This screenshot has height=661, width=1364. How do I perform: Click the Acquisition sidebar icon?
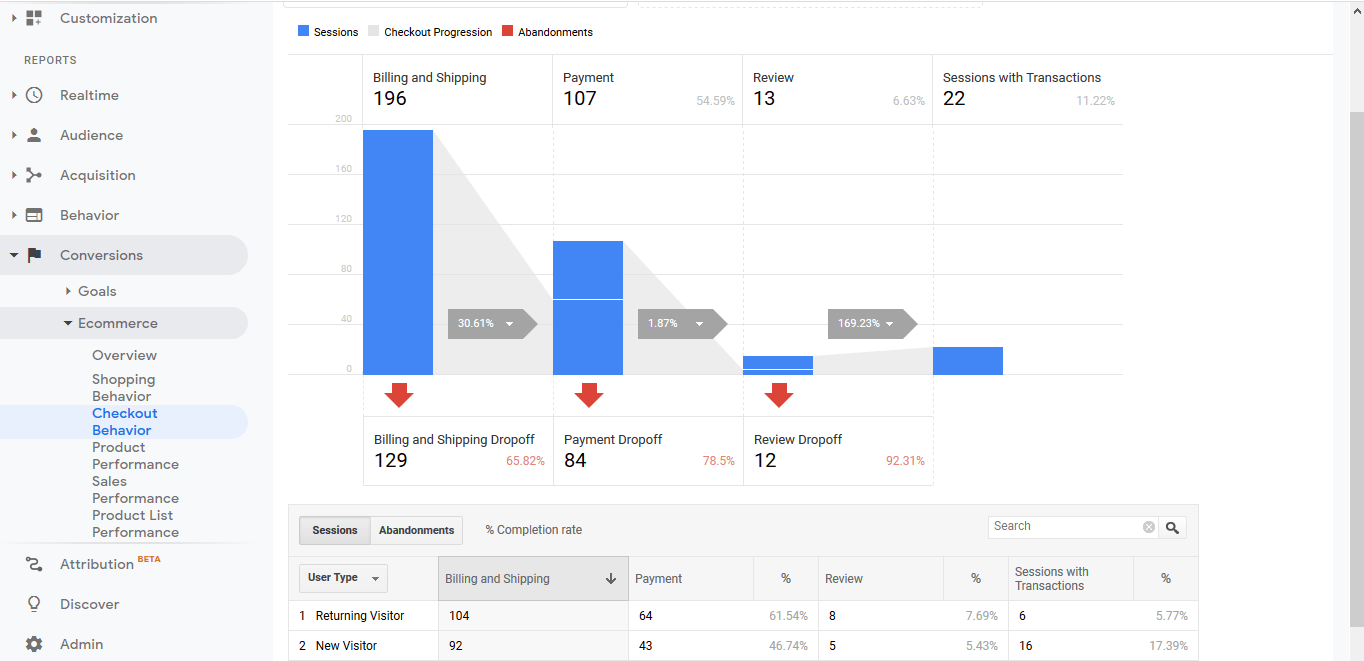34,175
